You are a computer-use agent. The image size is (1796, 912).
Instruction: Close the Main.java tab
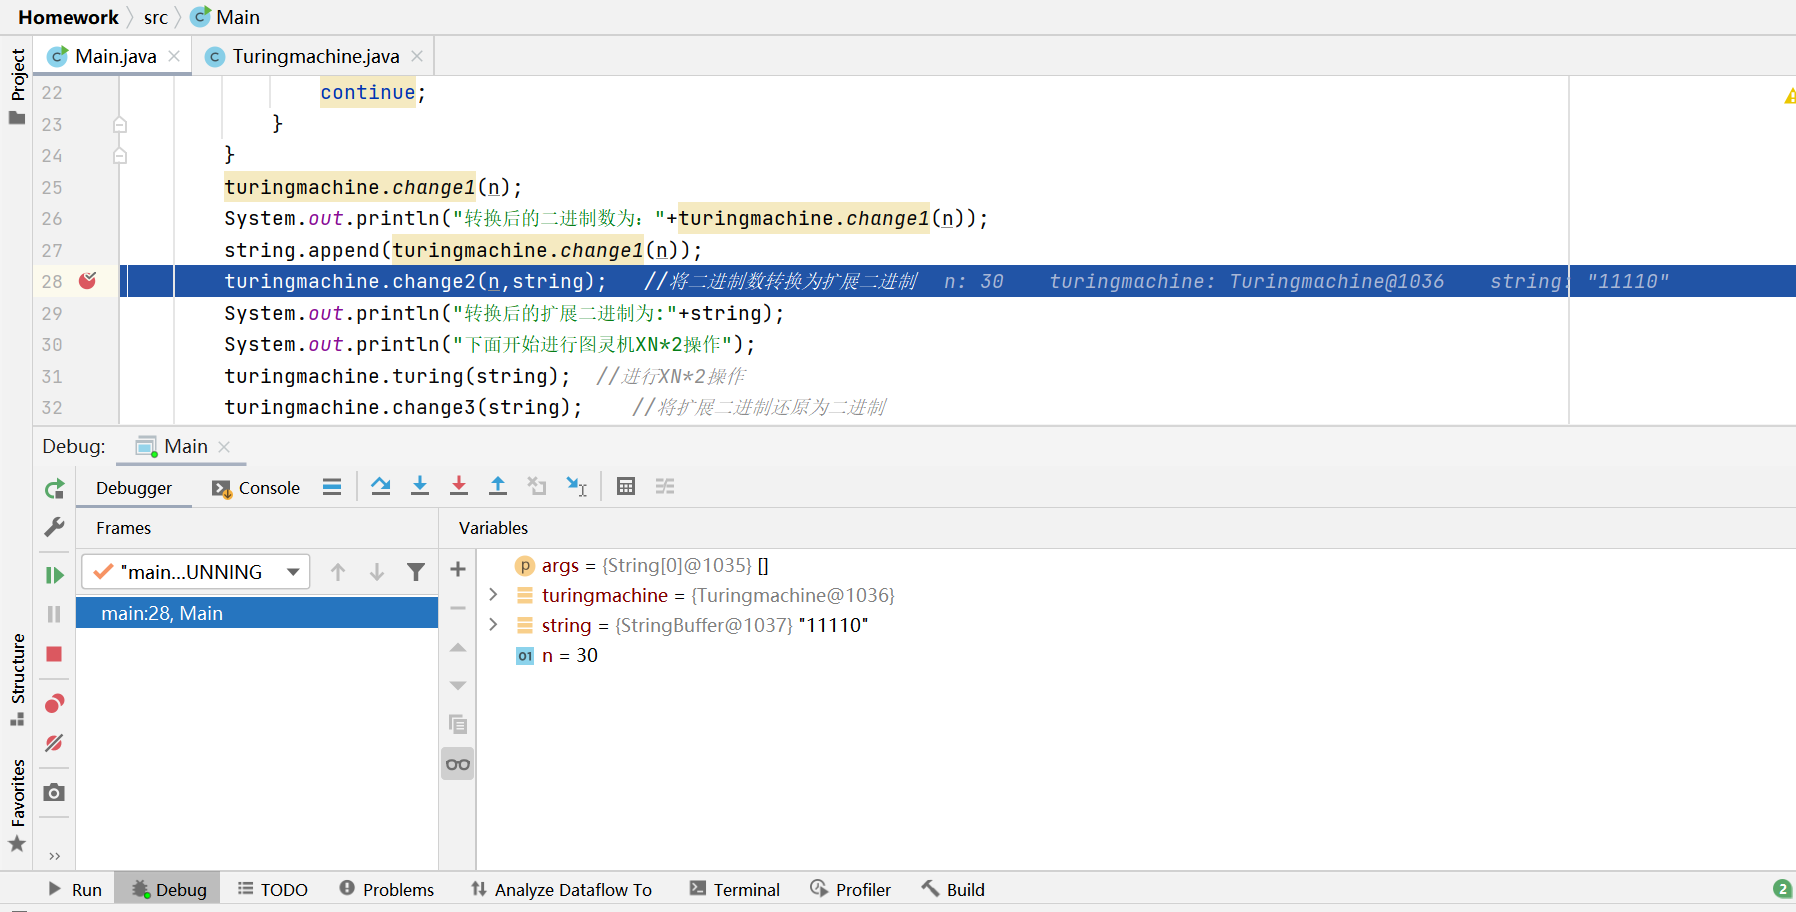[x=174, y=56]
